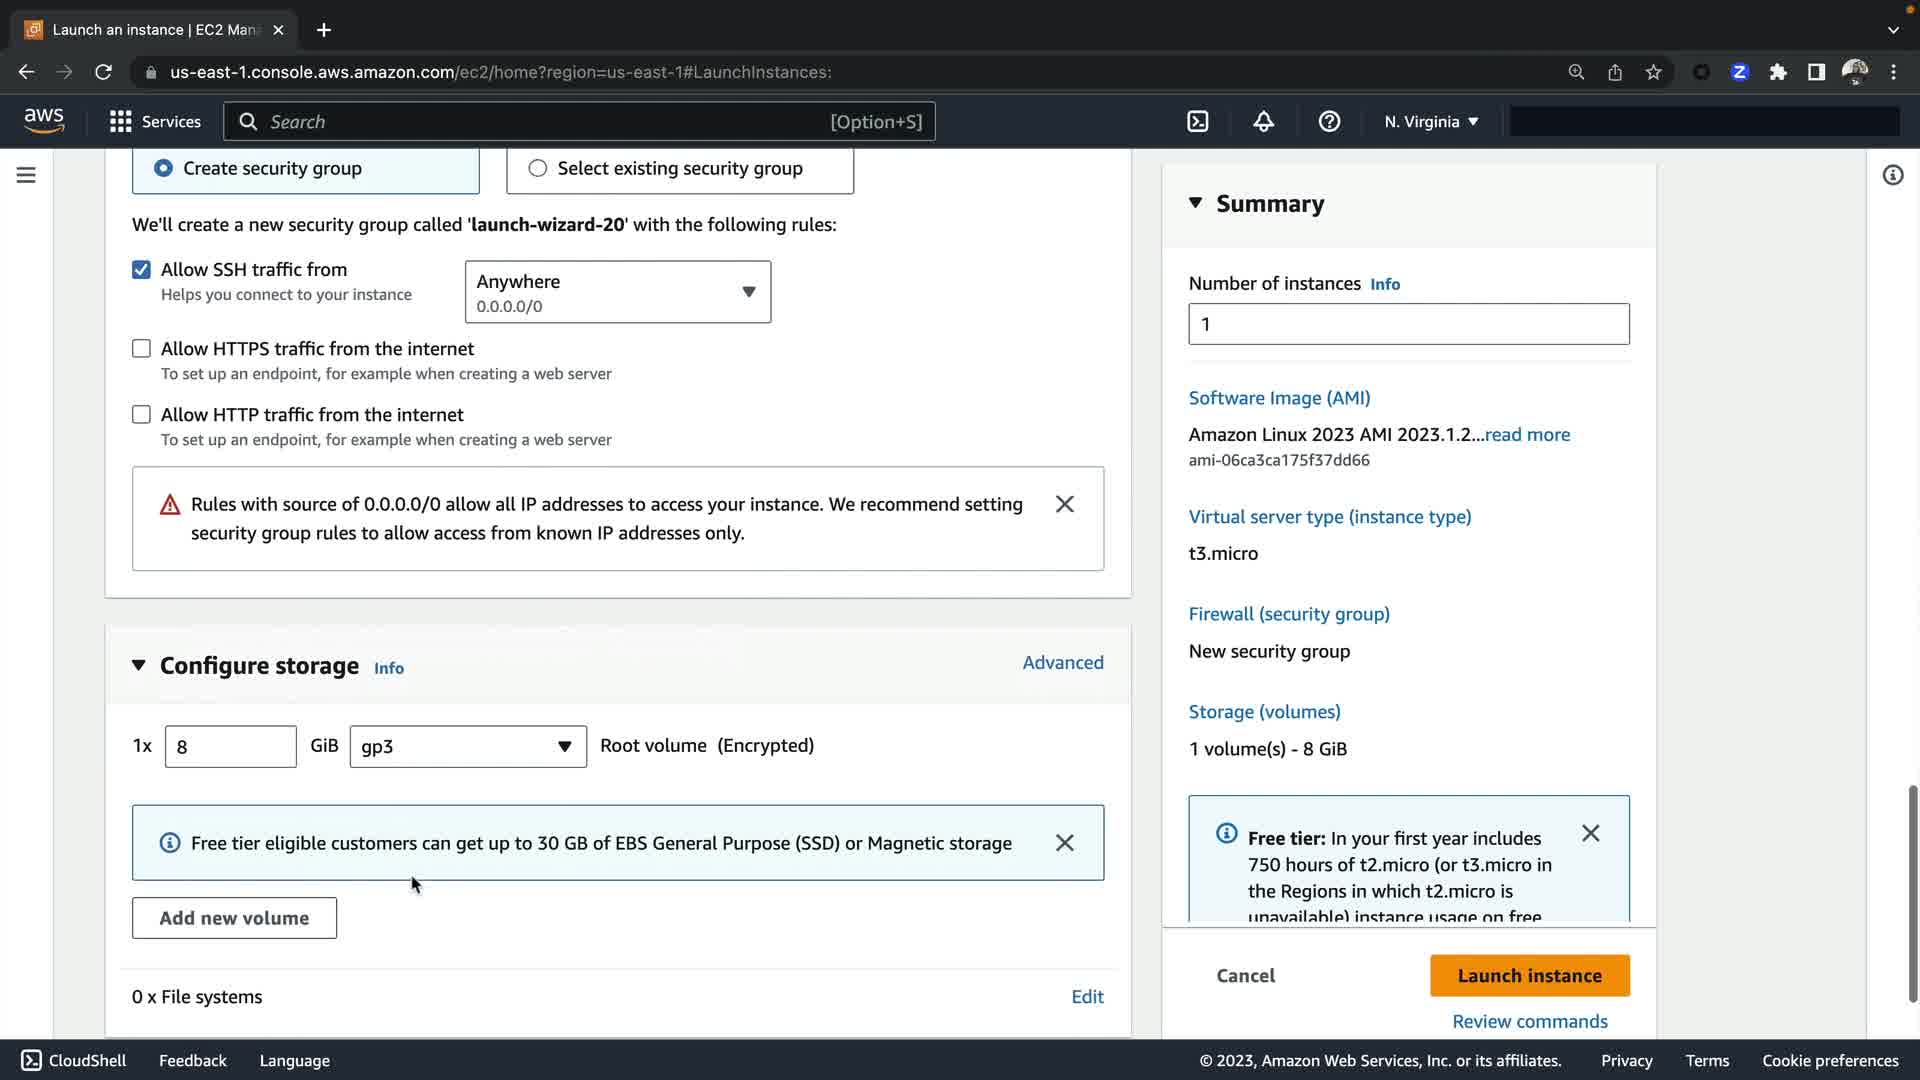Open the gp3 volume type dropdown
The width and height of the screenshot is (1920, 1080).
coord(467,747)
